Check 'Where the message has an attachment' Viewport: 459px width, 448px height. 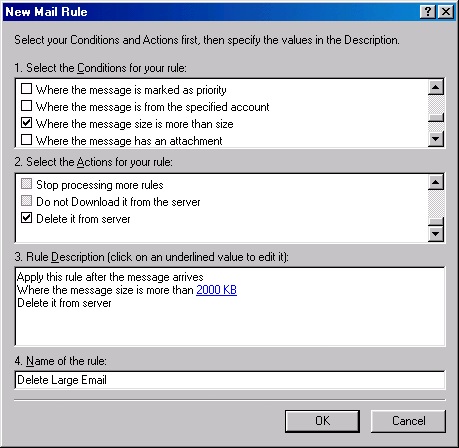pyautogui.click(x=27, y=140)
